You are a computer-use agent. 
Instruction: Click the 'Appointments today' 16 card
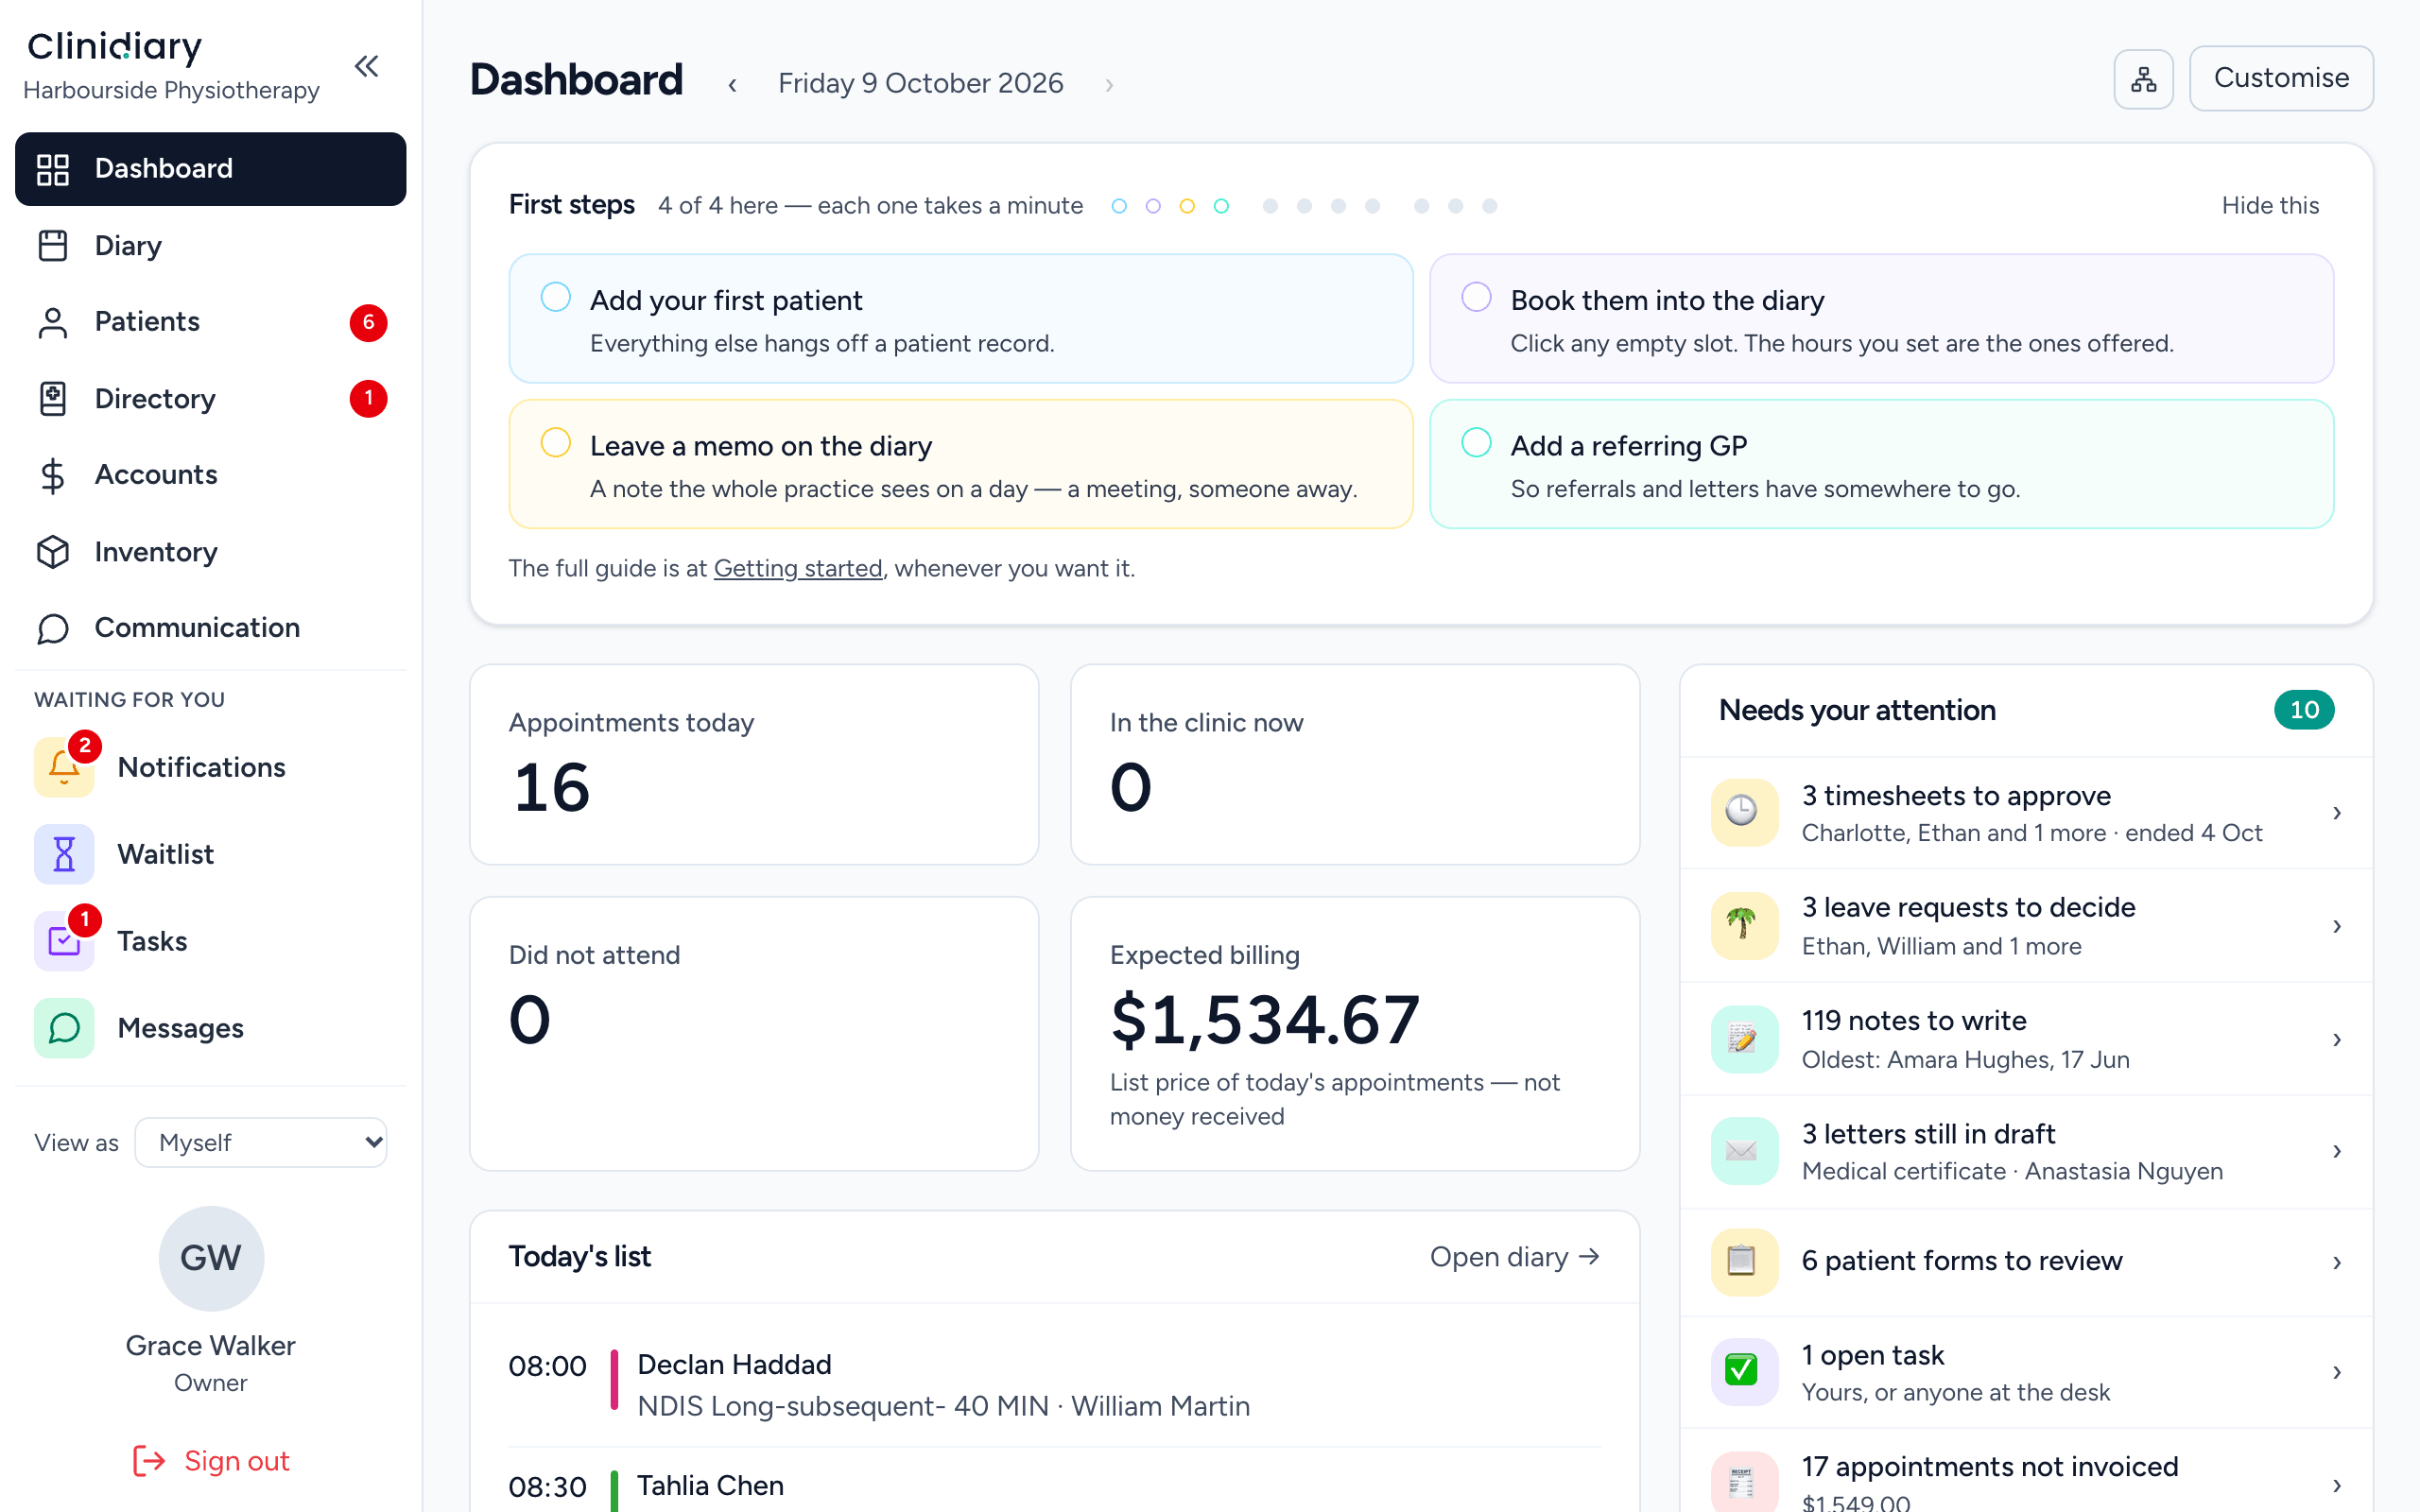point(754,765)
